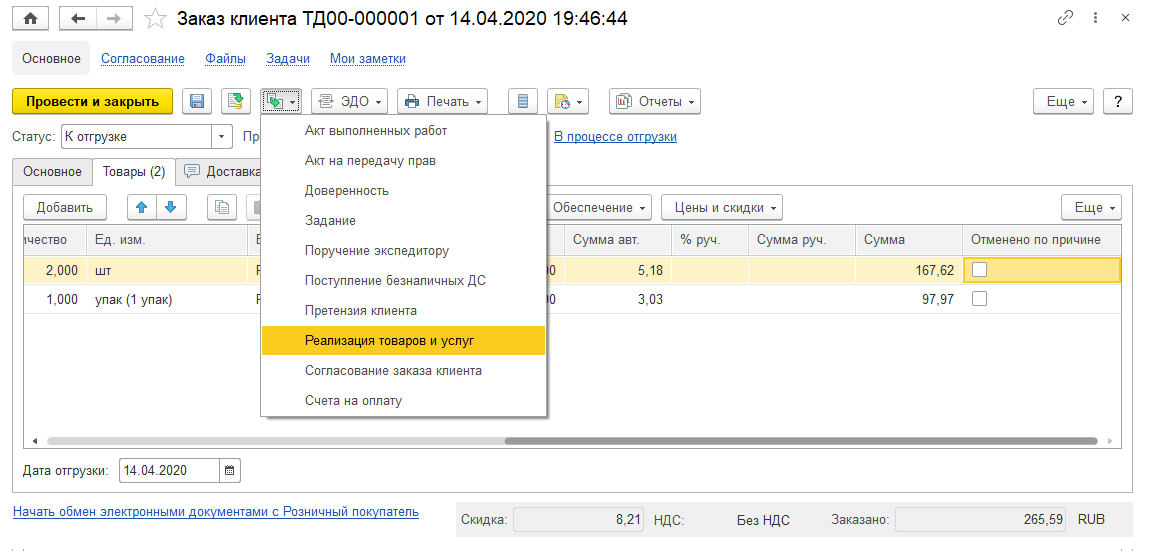The width and height of the screenshot is (1152, 551).
Task: Post the document using the green arrow icon
Action: (236, 101)
